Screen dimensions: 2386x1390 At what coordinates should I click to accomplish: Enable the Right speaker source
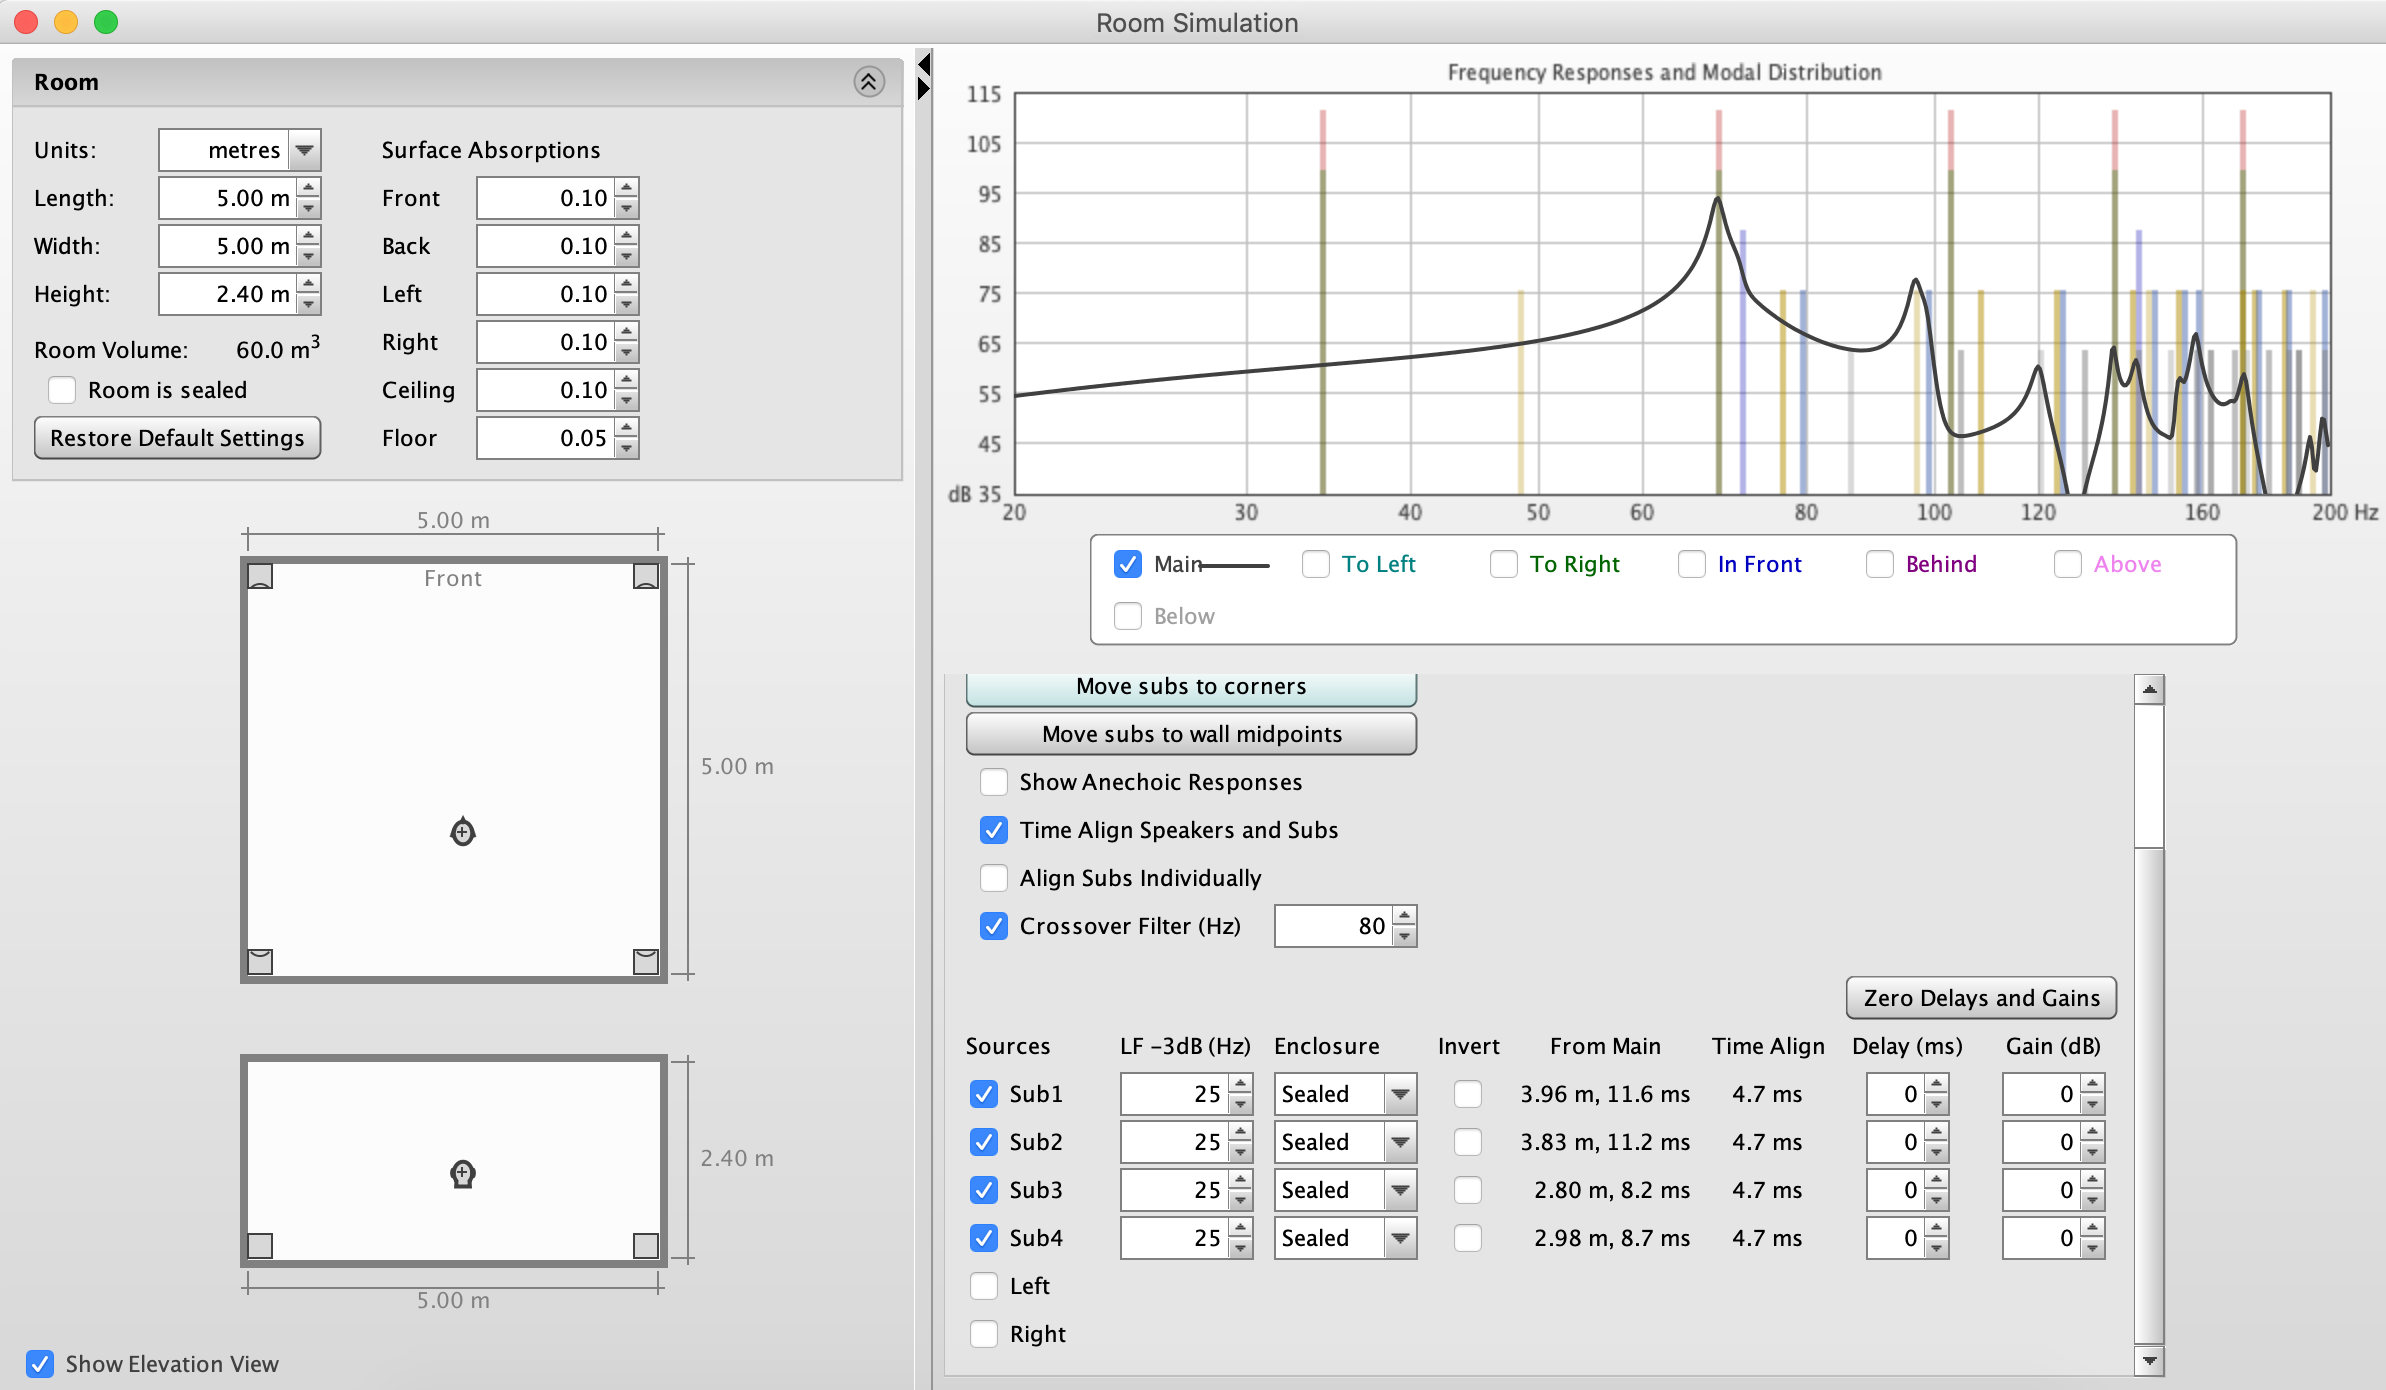tap(984, 1334)
